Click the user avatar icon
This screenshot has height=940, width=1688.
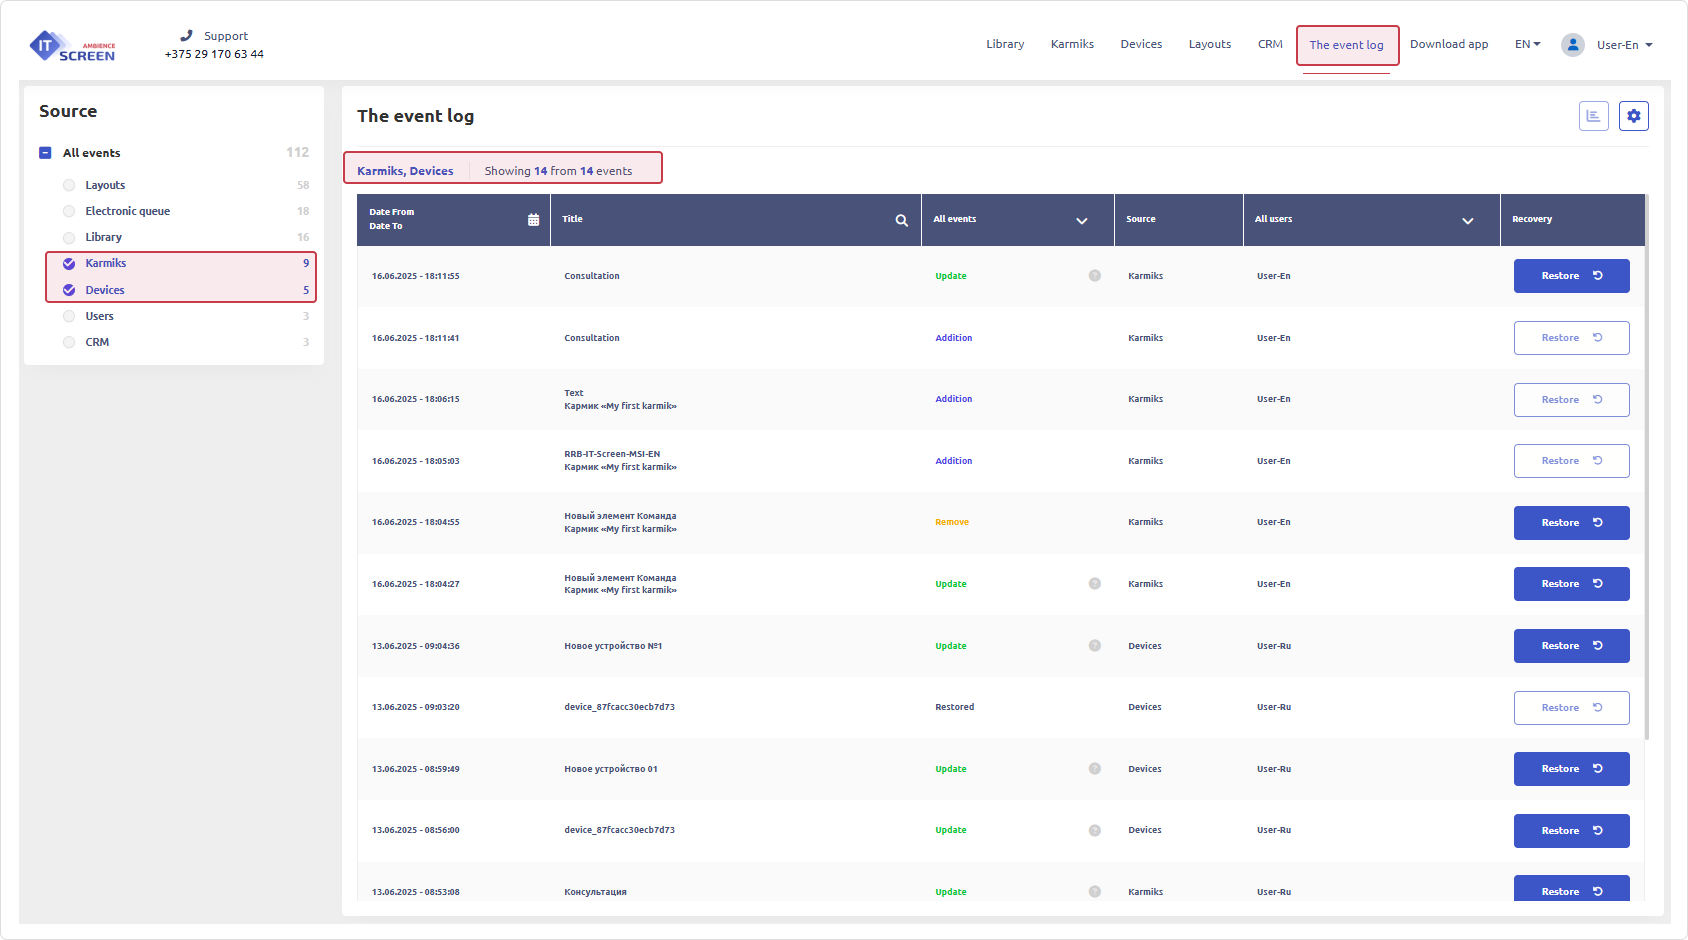(x=1572, y=45)
